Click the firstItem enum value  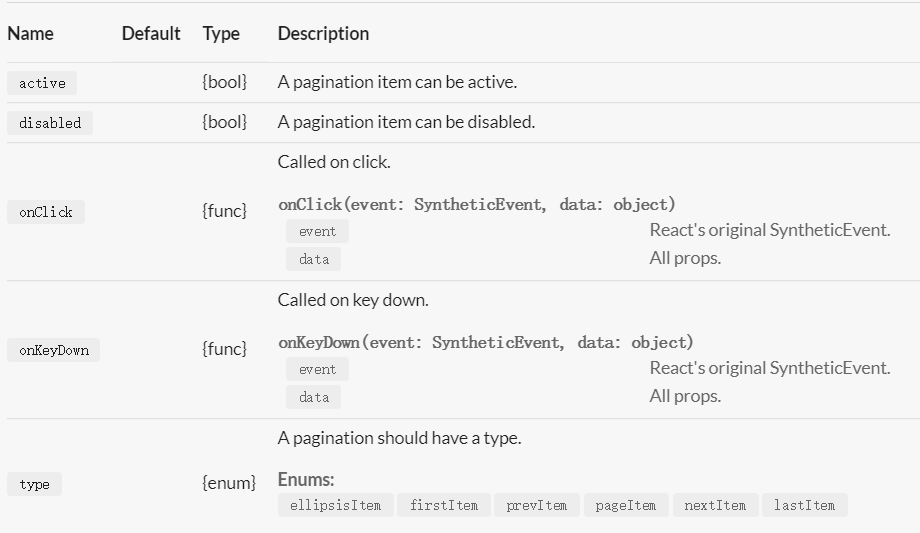click(444, 505)
